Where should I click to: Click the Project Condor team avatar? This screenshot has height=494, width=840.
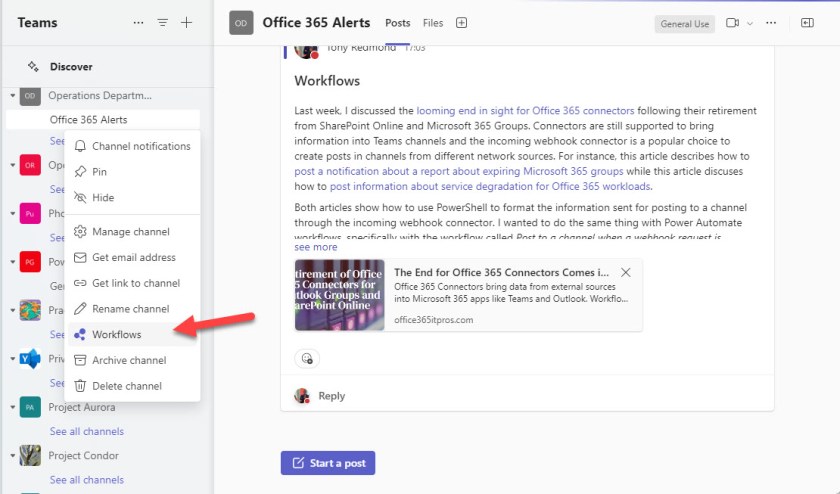click(30, 455)
